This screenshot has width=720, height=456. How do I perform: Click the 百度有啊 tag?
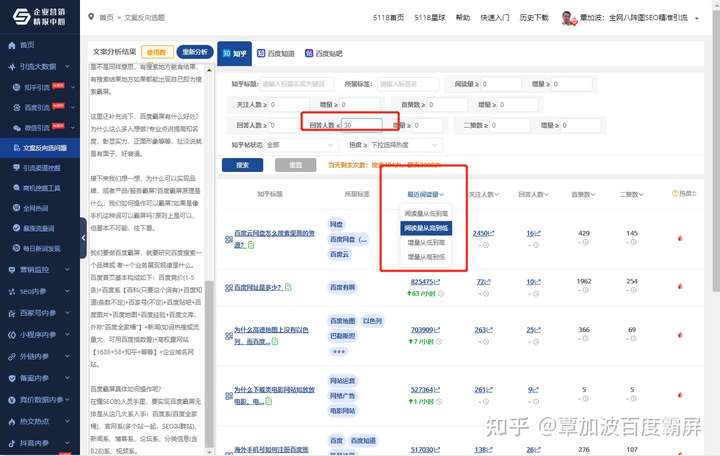coord(343,287)
